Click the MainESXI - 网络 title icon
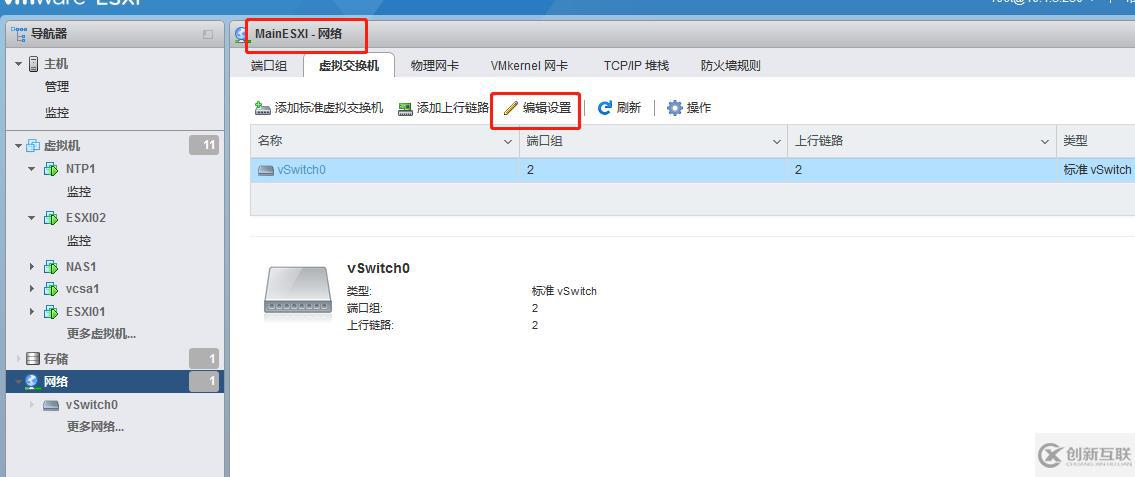1135x477 pixels. pos(242,34)
